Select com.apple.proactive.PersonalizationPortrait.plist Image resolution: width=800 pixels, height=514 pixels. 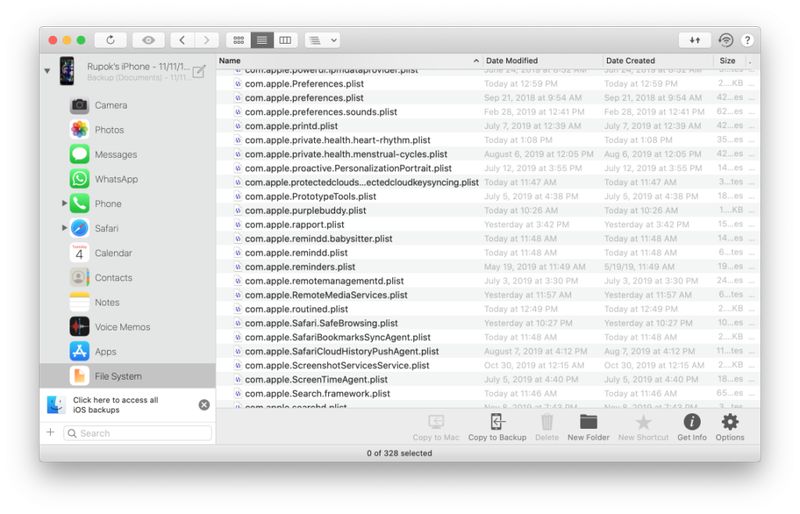[x=487, y=168]
